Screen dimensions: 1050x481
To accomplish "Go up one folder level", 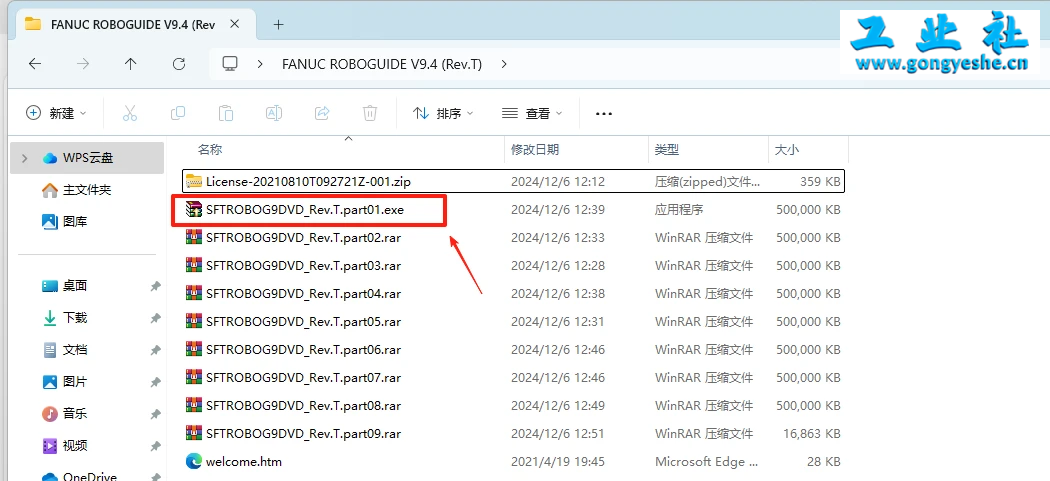I will pyautogui.click(x=131, y=64).
